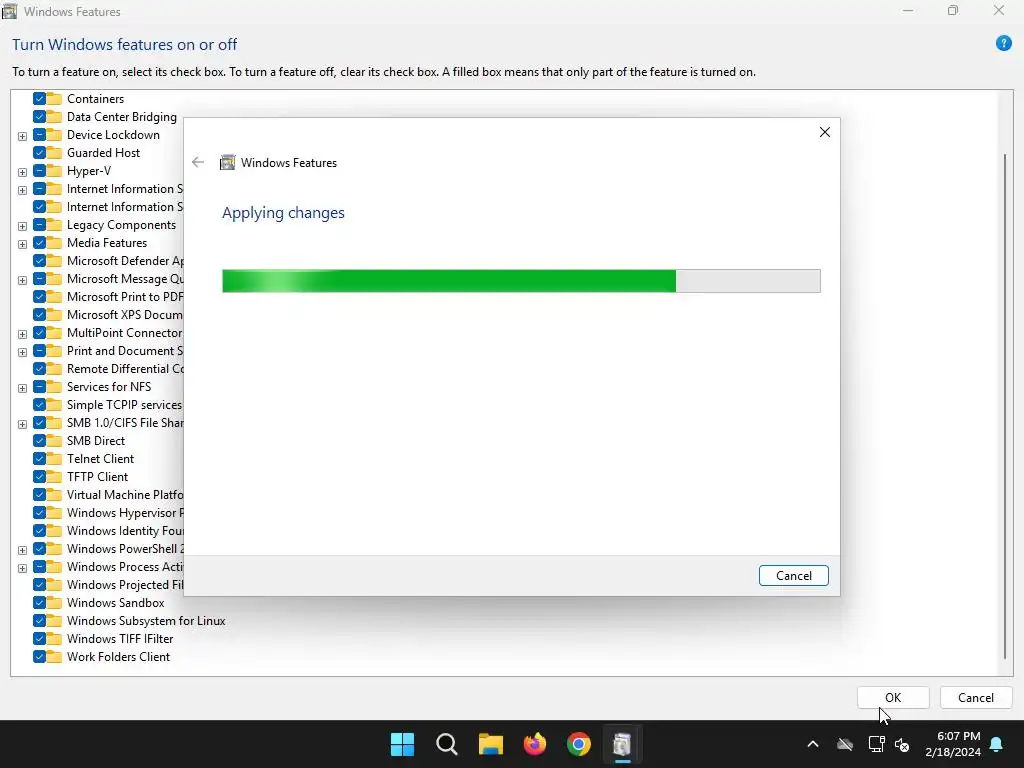The image size is (1024, 768).
Task: Toggle the Telnet Client checkbox
Action: tap(39, 458)
